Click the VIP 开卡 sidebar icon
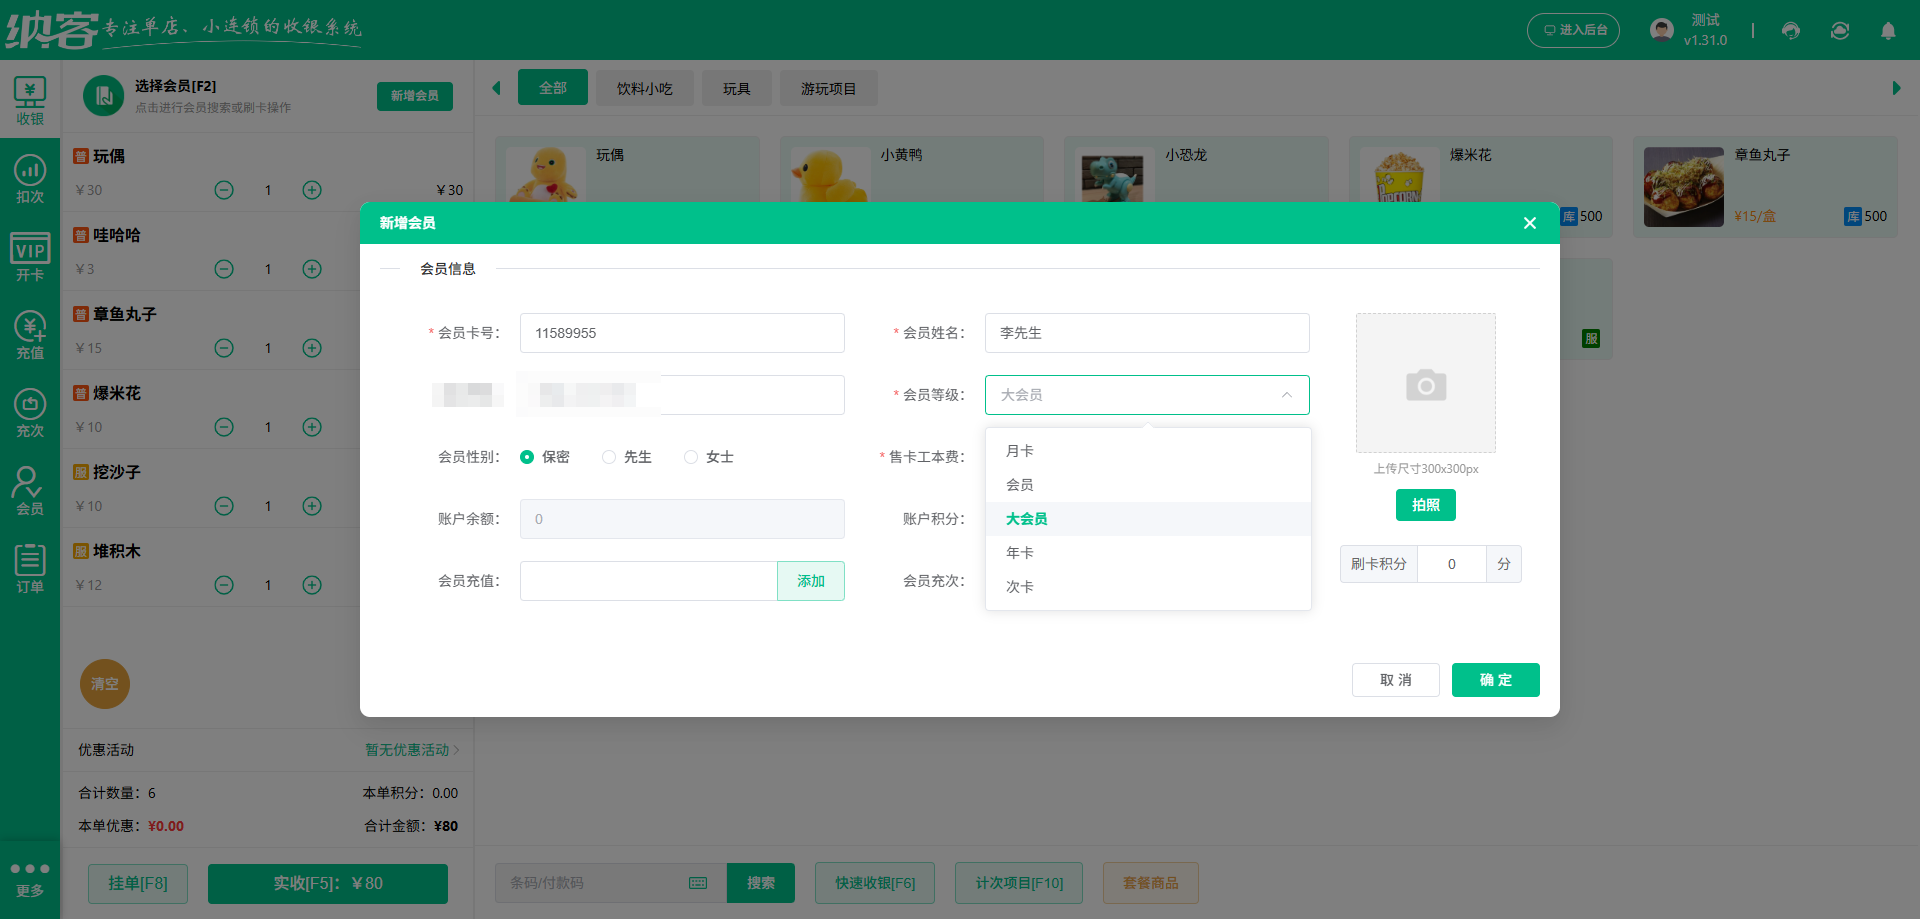1920x919 pixels. pos(29,257)
